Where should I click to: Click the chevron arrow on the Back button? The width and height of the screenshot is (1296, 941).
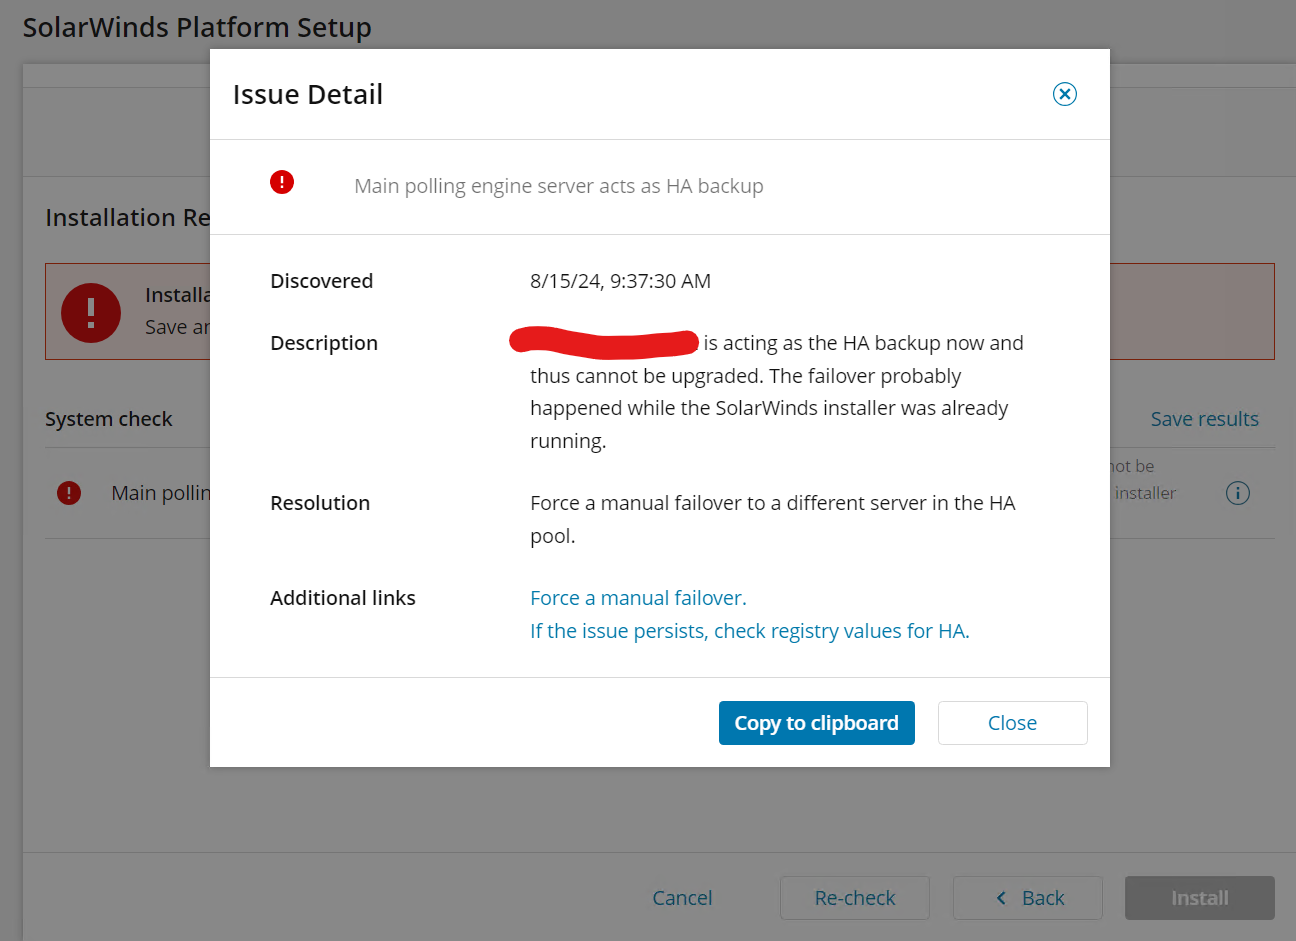click(1001, 898)
